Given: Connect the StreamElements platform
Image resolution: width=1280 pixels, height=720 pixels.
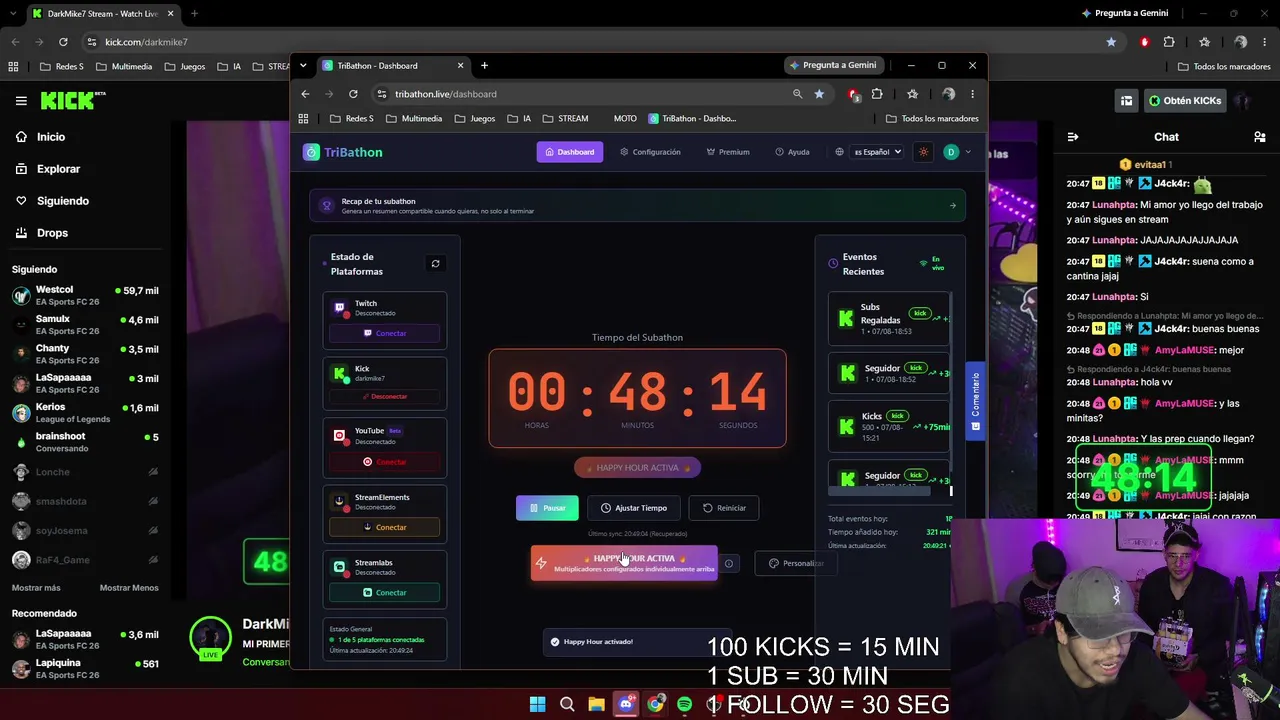Looking at the screenshot, I should pyautogui.click(x=385, y=527).
